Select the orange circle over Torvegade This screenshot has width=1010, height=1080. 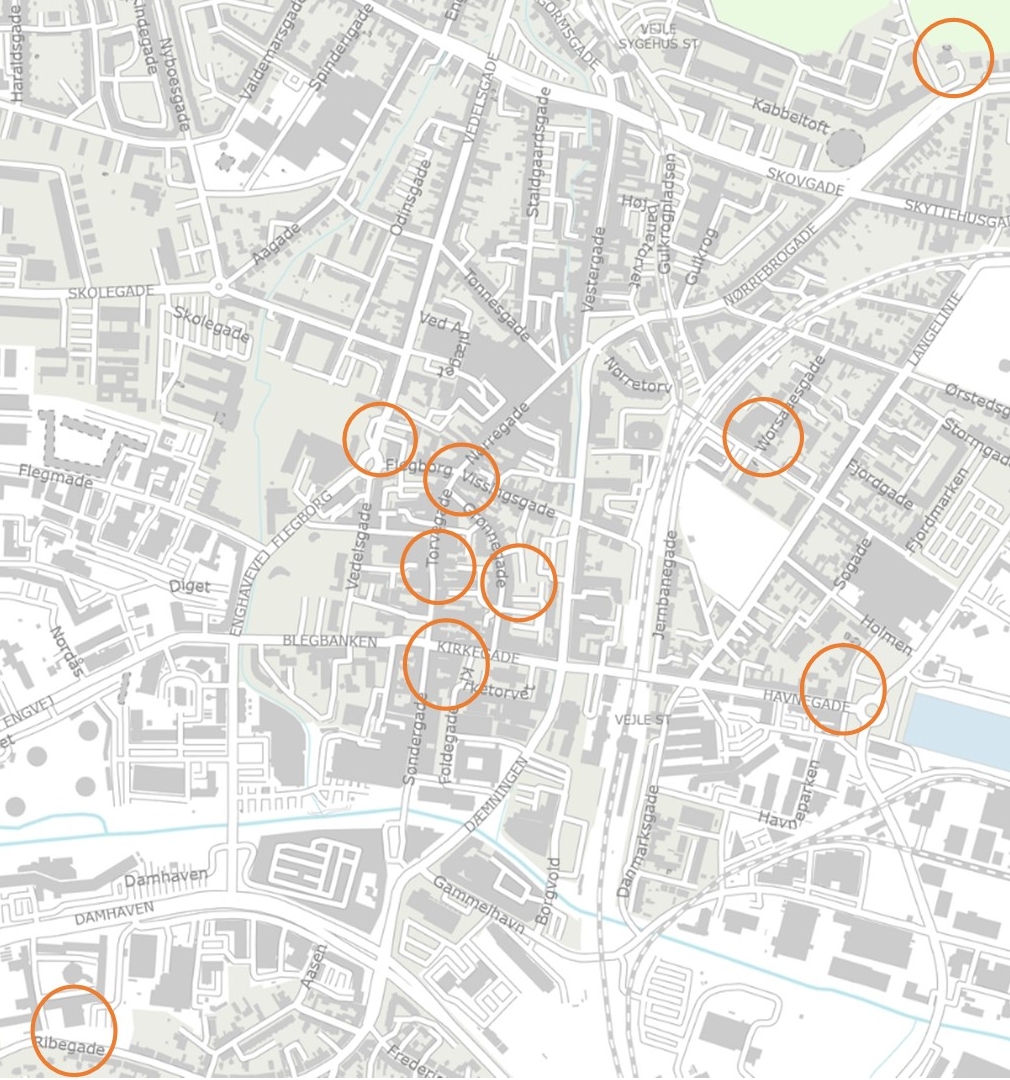click(x=438, y=566)
